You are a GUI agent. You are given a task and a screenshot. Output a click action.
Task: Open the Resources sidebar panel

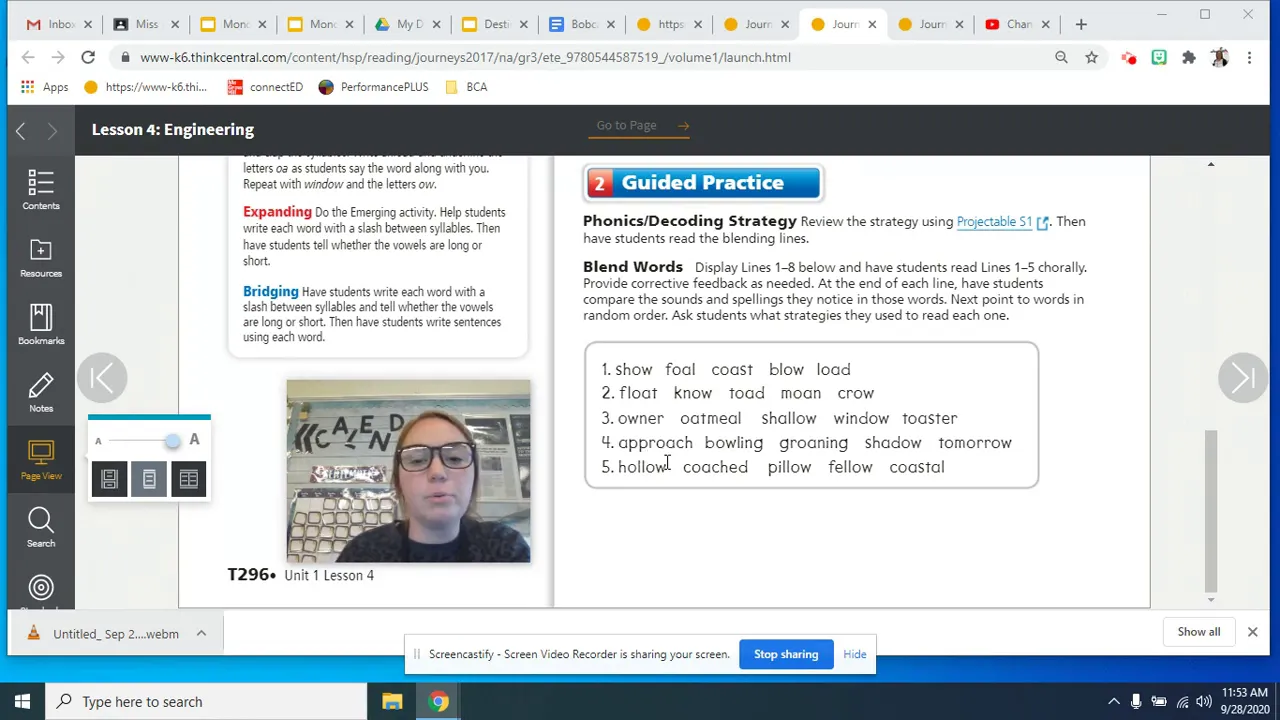41,257
